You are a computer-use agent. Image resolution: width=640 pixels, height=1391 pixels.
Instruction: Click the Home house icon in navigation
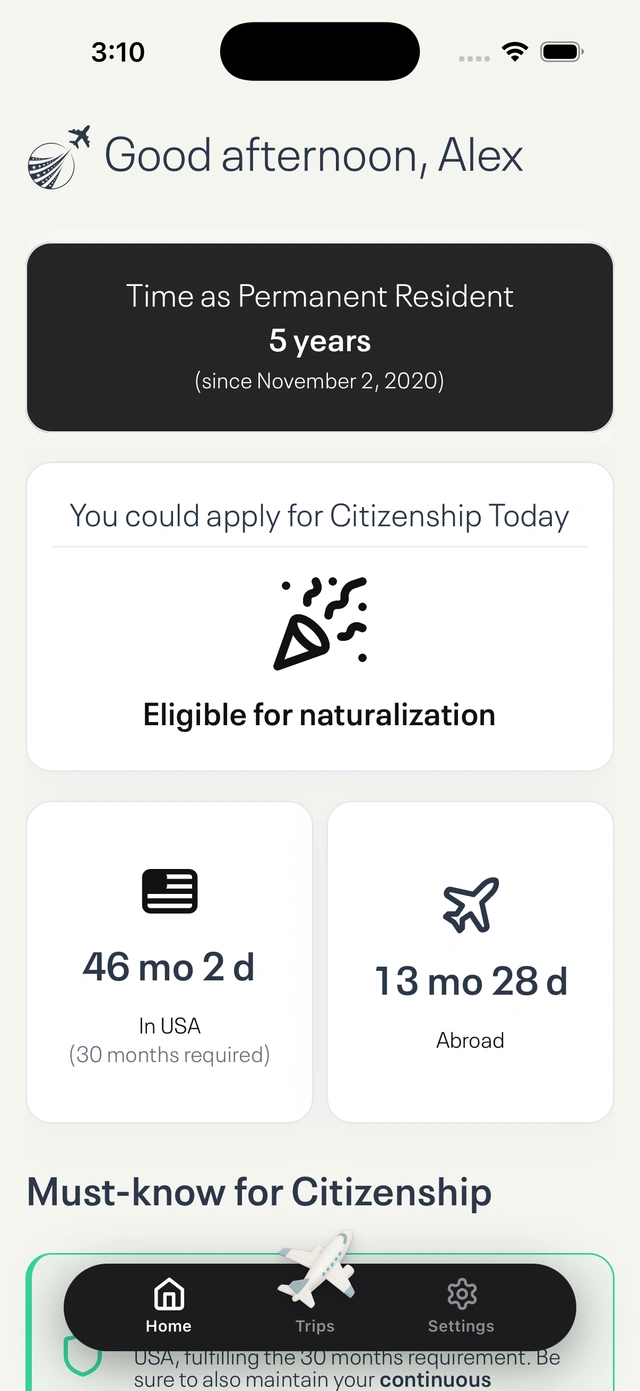coord(168,1294)
